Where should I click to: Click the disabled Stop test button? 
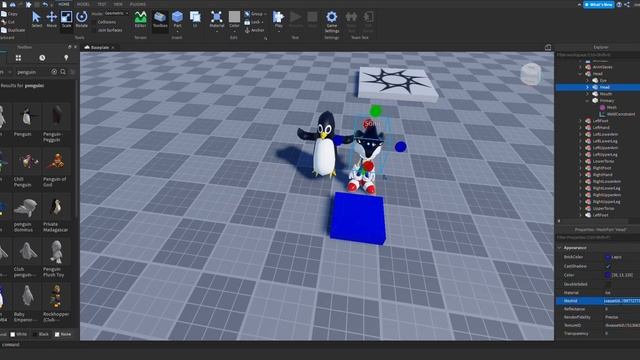pos(312,19)
